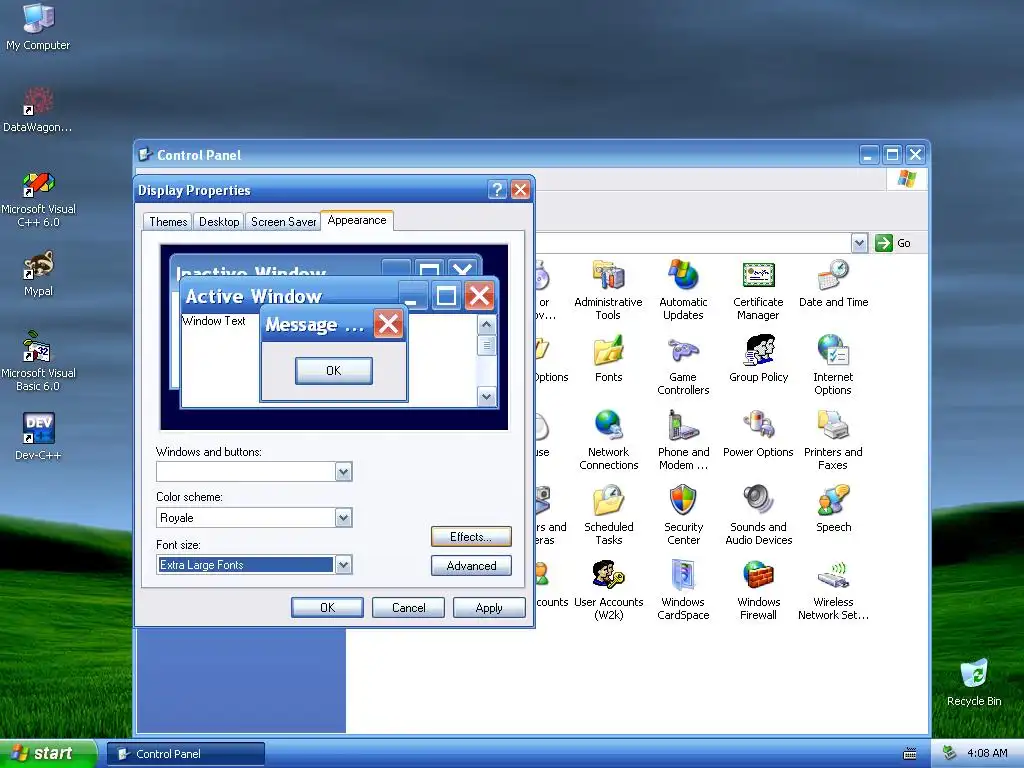This screenshot has width=1024, height=768.
Task: Expand Control Panel address bar dropdown
Action: point(859,243)
